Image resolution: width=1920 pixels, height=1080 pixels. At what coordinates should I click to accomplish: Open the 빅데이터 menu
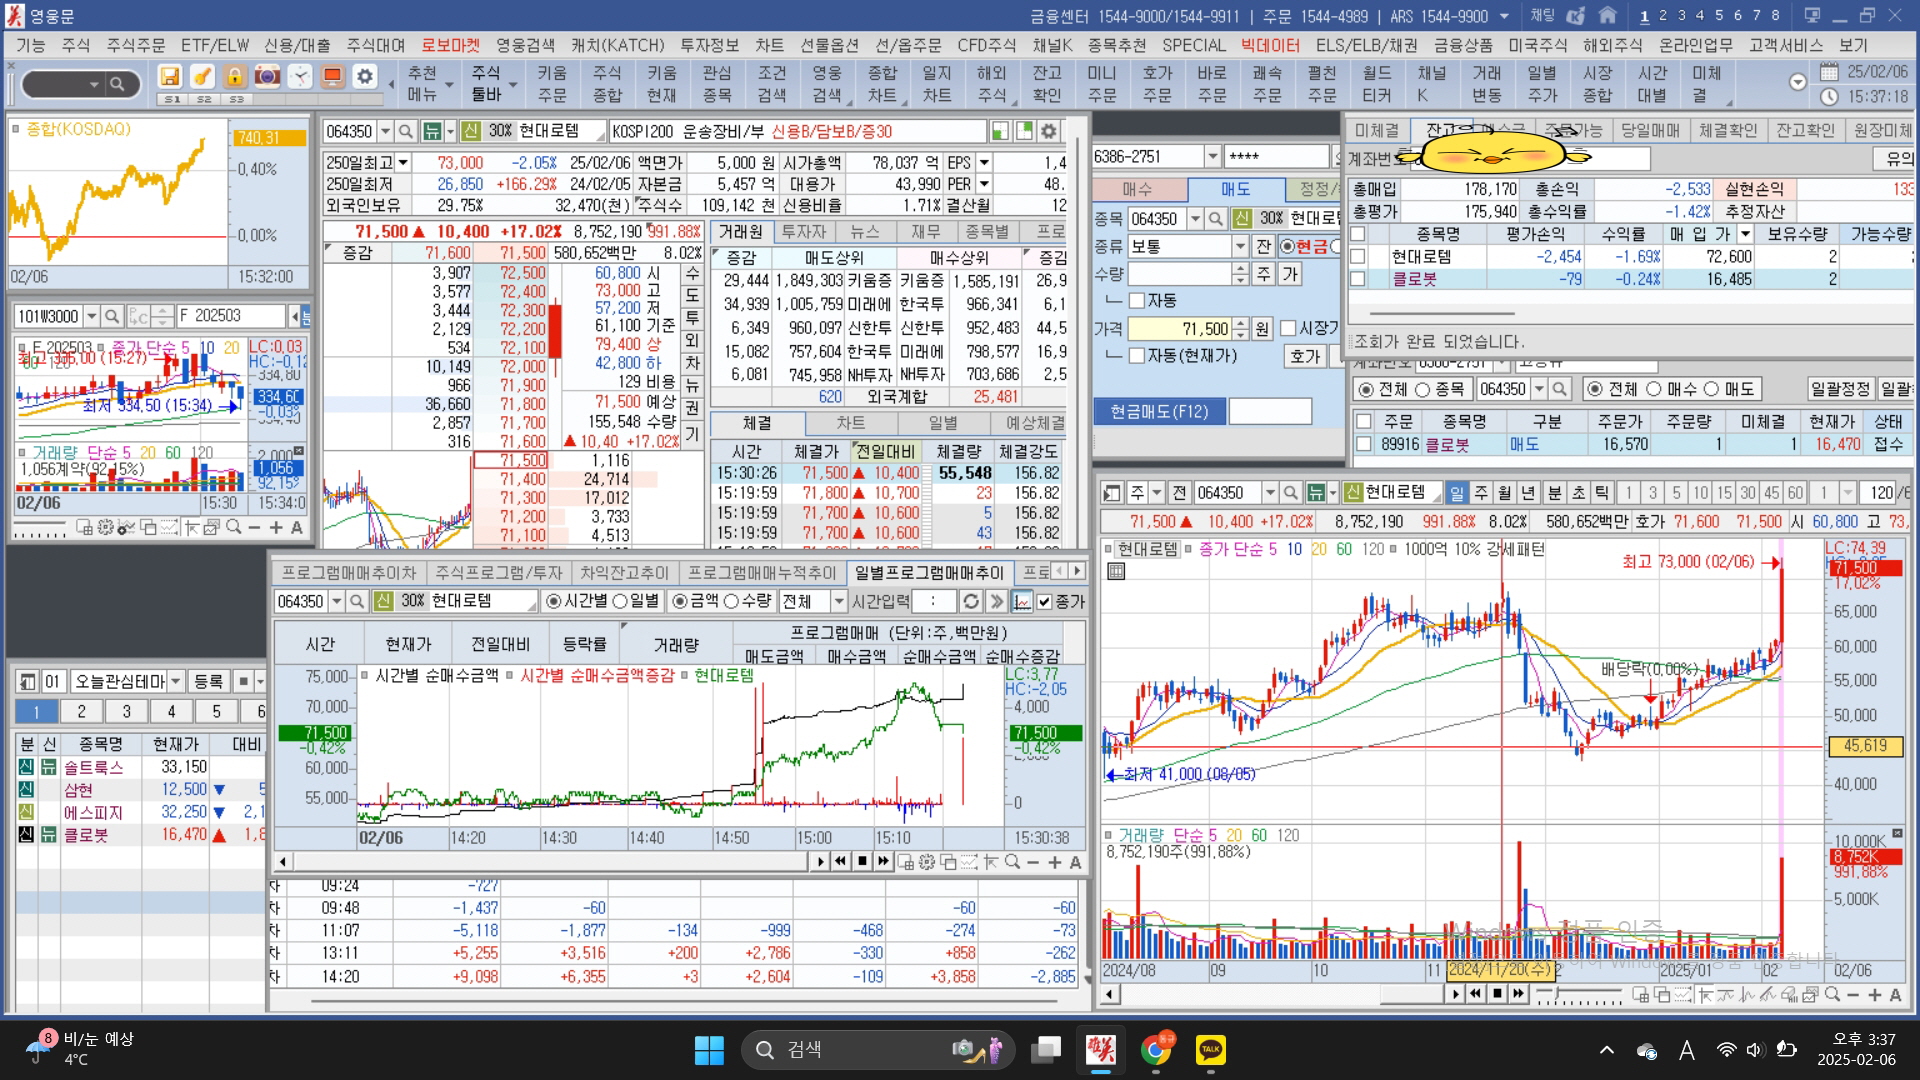1269,45
